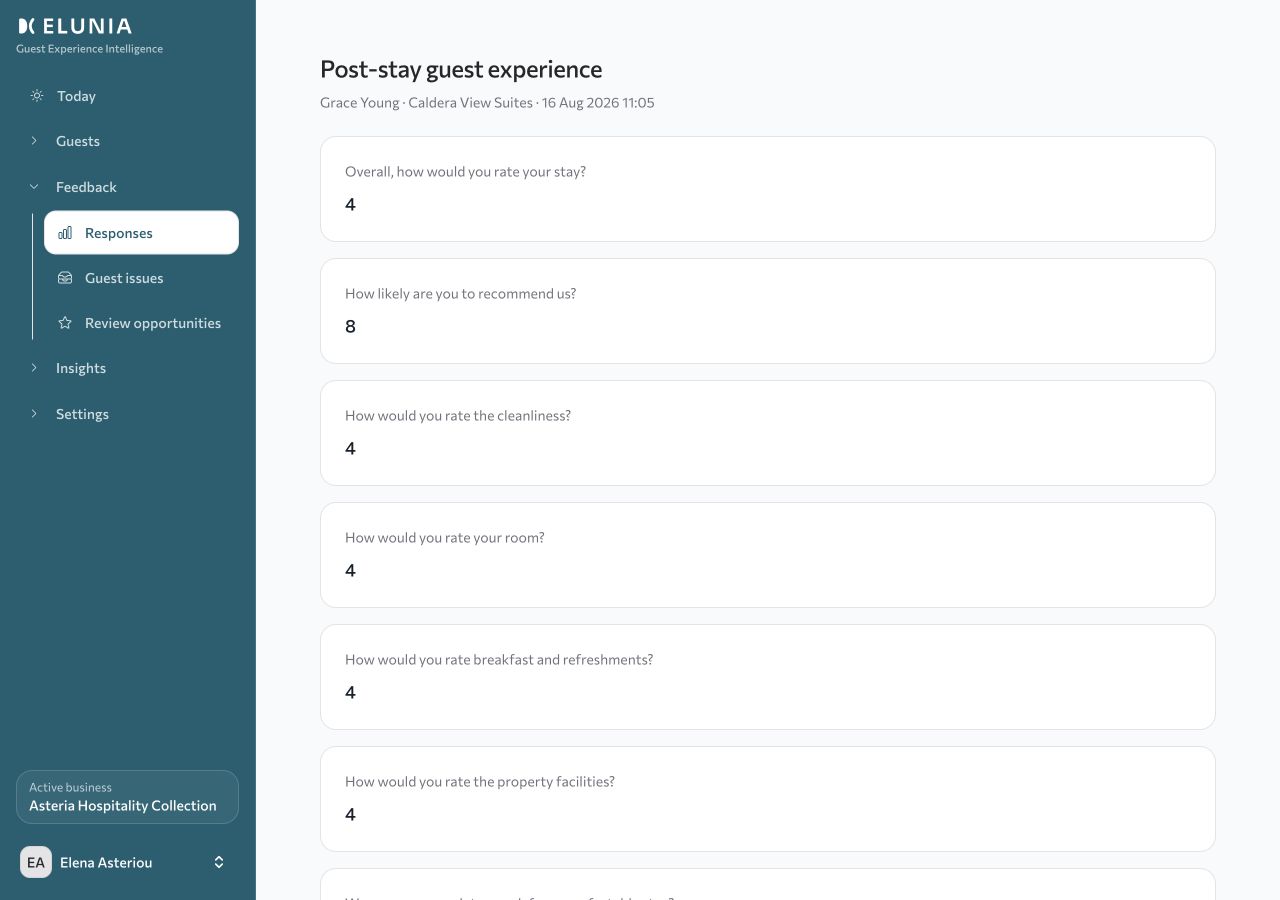This screenshot has height=900, width=1280.
Task: Collapse the Feedback section chevron
Action: pyautogui.click(x=34, y=187)
